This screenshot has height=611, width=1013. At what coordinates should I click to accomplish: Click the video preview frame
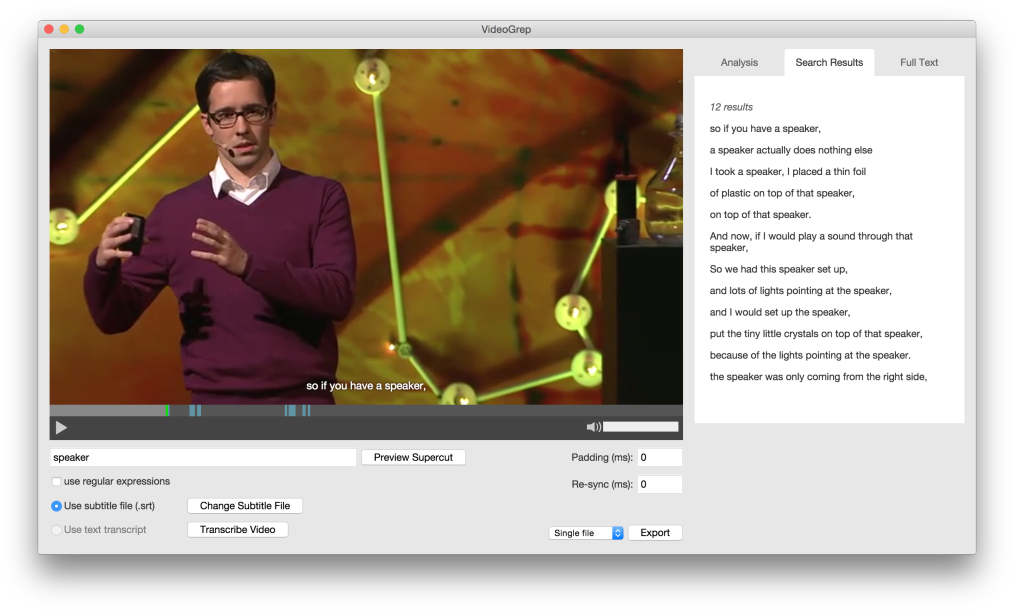point(366,227)
